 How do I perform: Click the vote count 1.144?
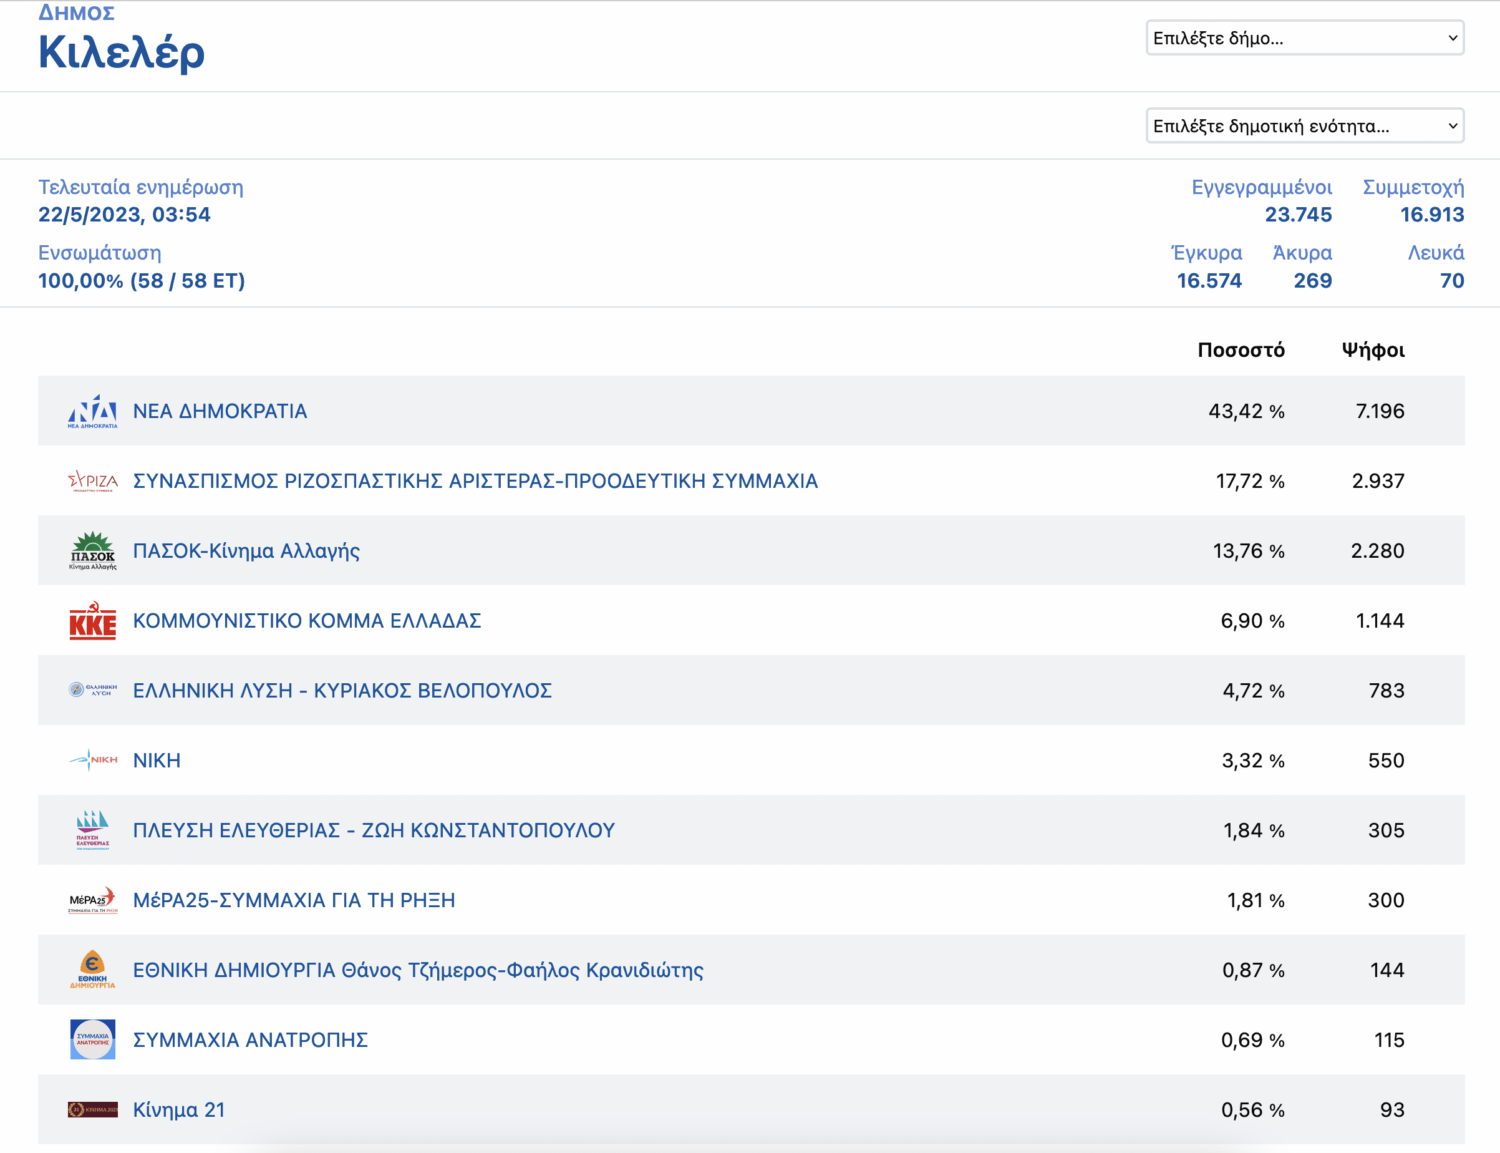coord(1380,621)
